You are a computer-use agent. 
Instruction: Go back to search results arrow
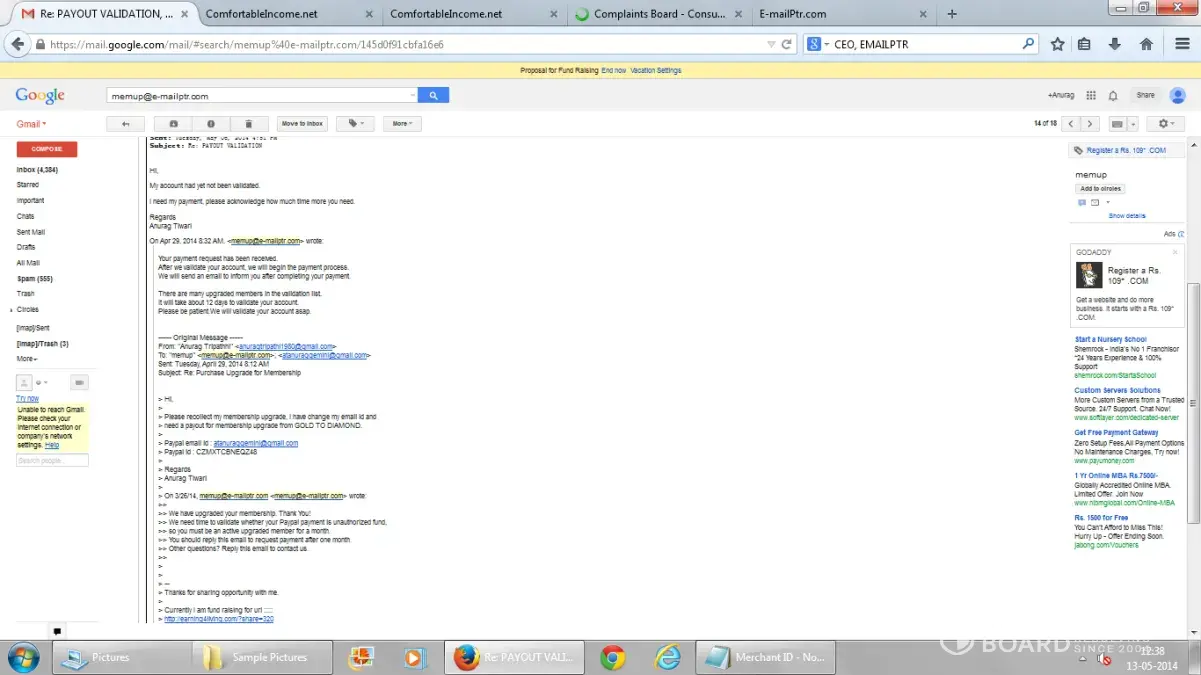coord(125,124)
